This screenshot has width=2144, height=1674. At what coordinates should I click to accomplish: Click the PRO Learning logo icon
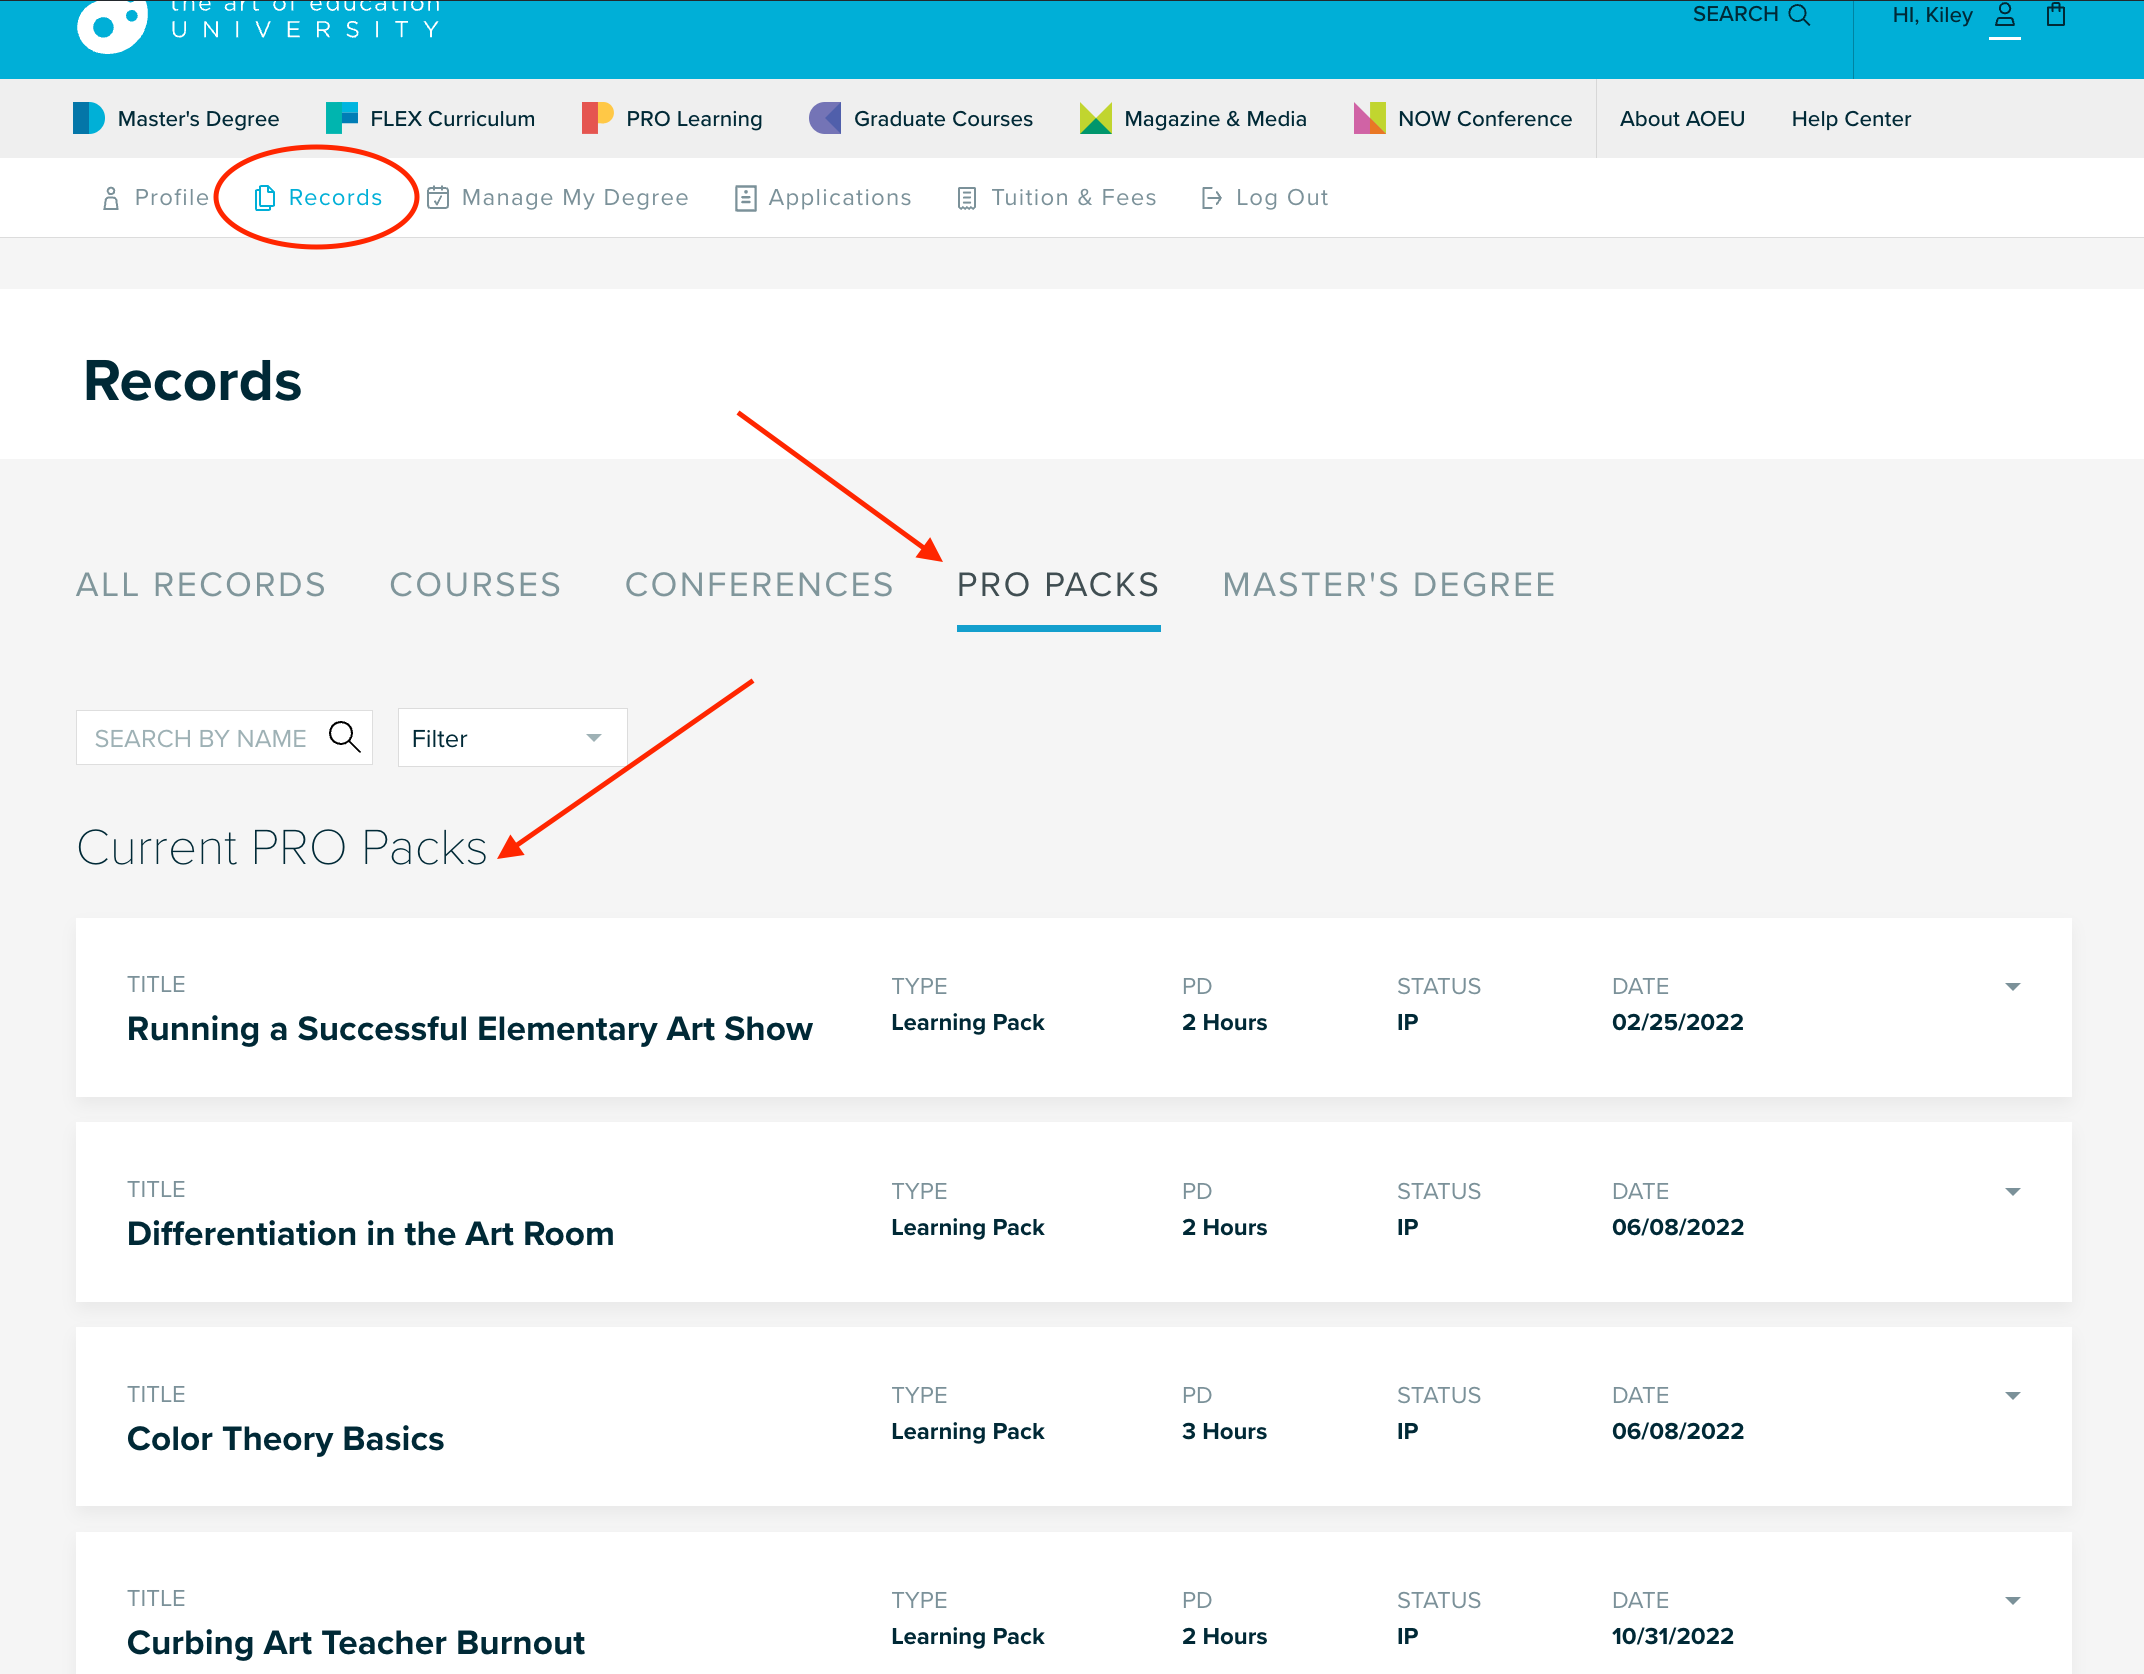(x=597, y=118)
